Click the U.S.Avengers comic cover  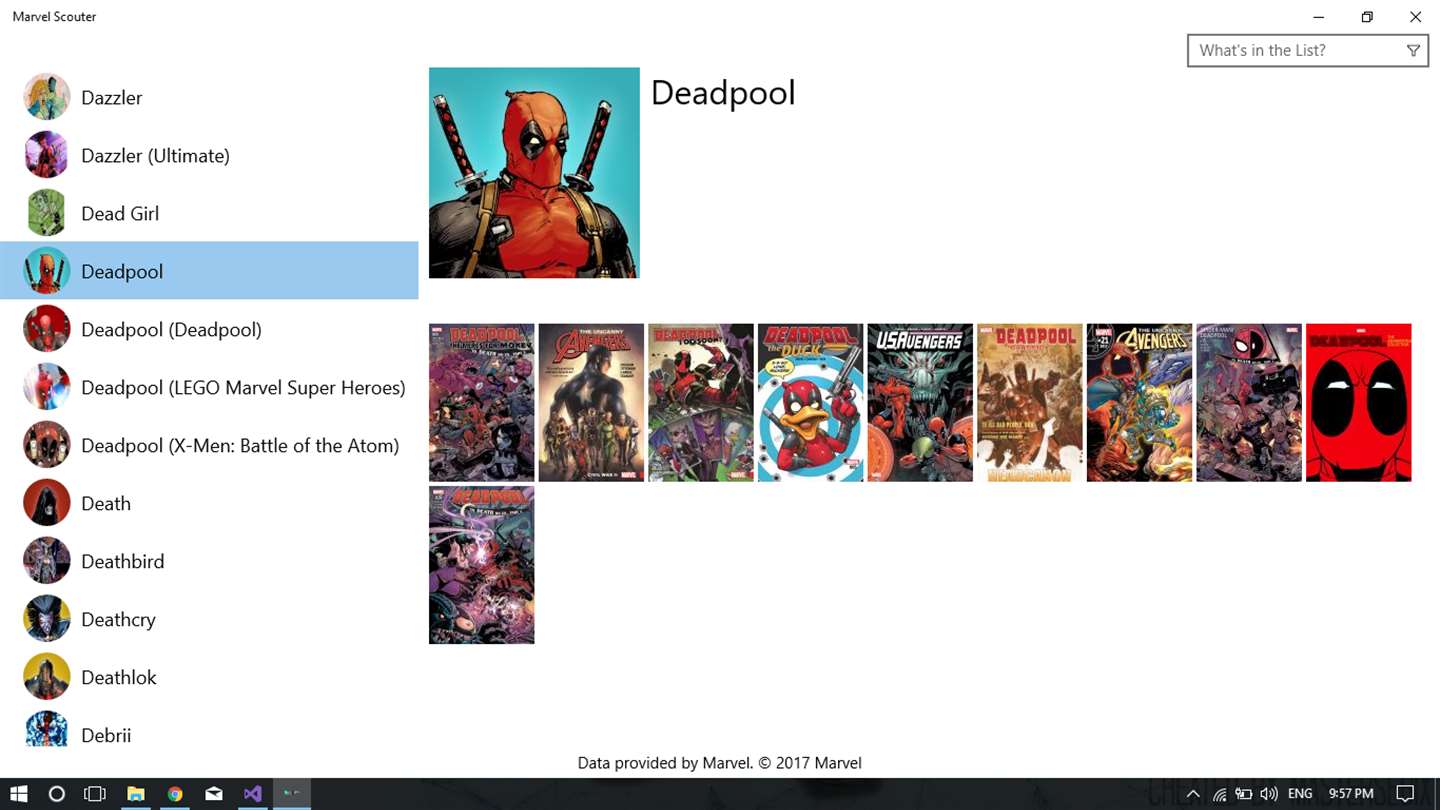(920, 402)
